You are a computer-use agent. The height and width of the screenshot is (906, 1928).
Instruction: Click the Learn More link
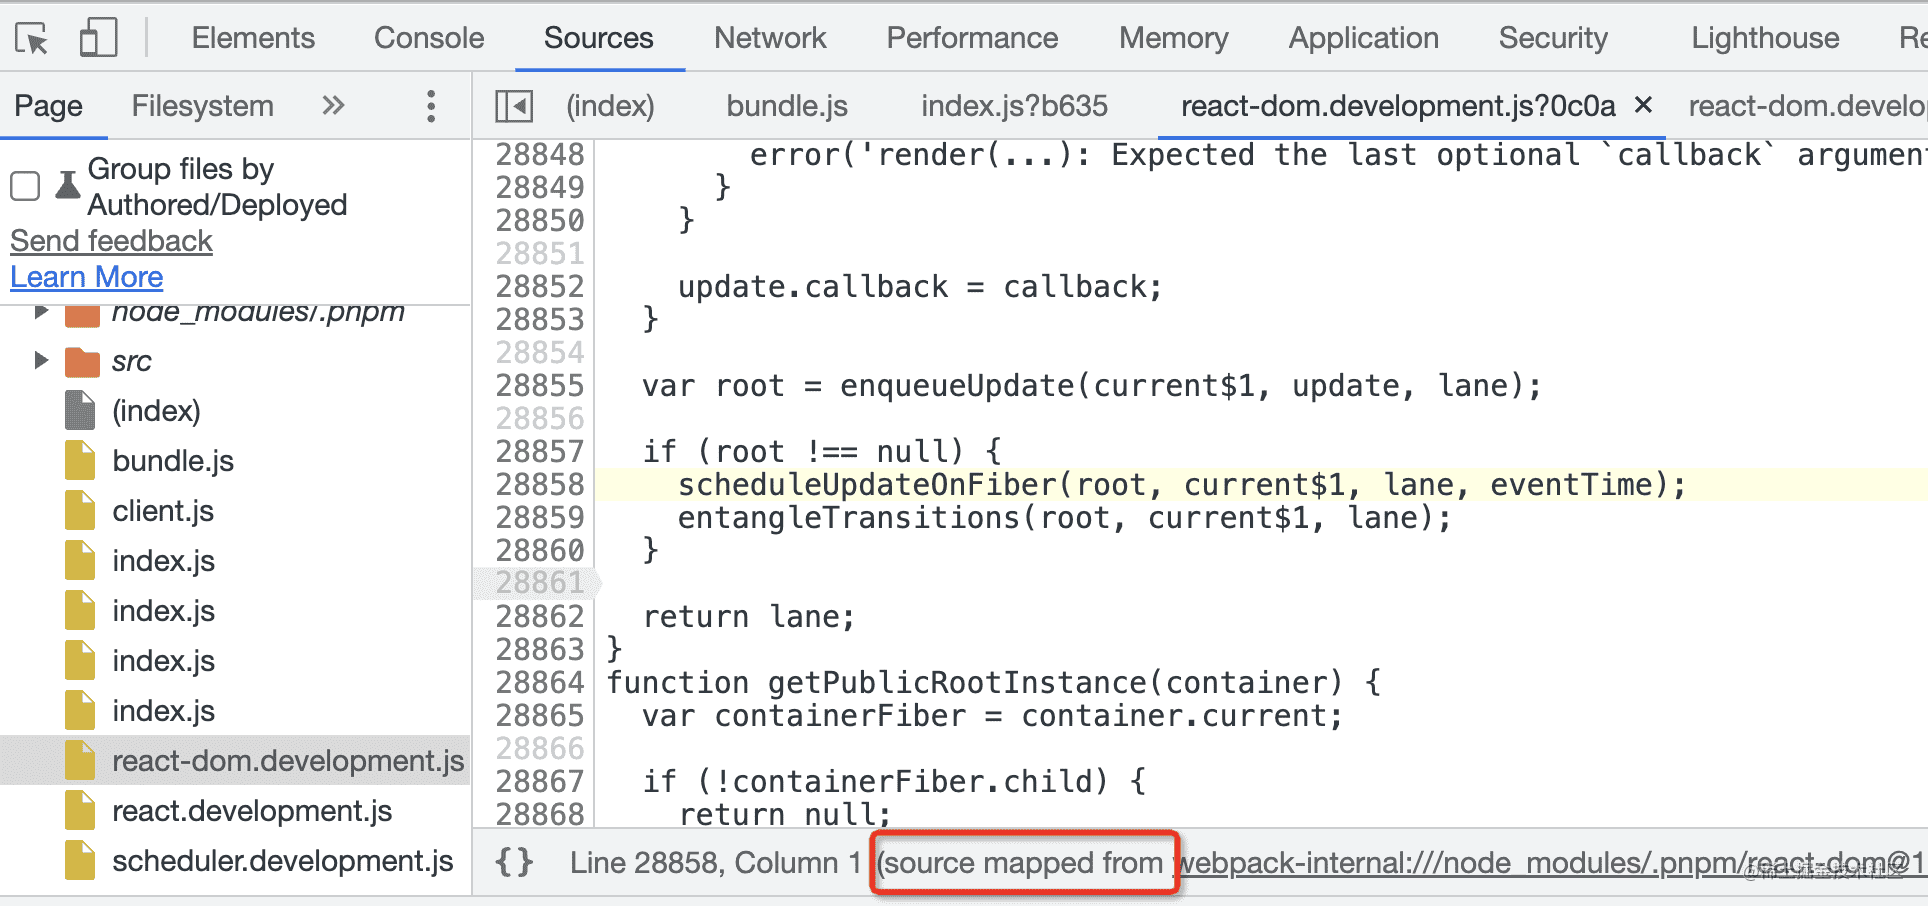87,277
